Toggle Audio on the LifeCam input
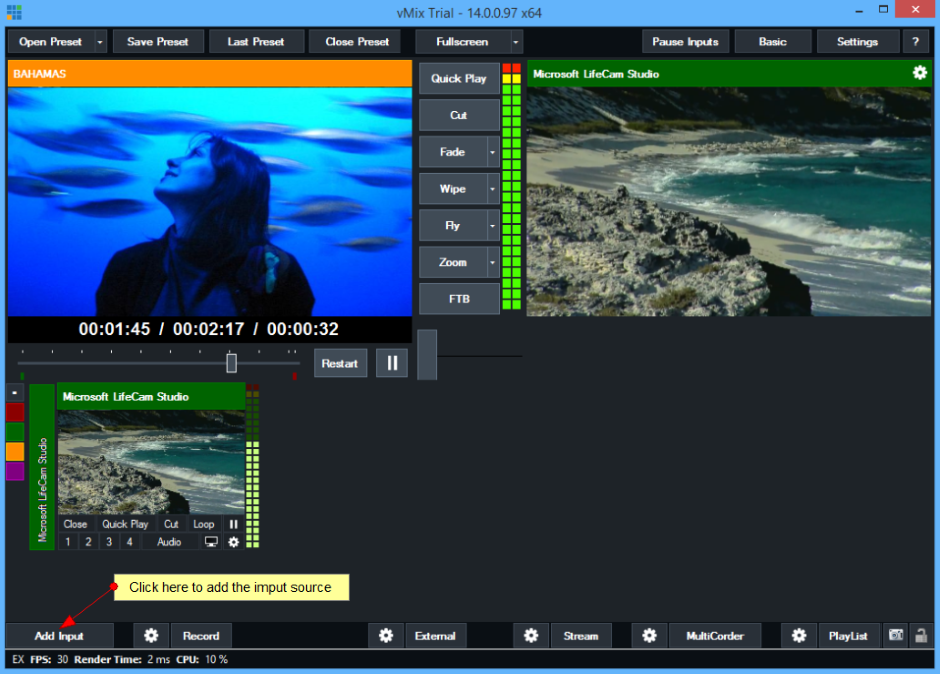The width and height of the screenshot is (940, 674). click(x=169, y=542)
